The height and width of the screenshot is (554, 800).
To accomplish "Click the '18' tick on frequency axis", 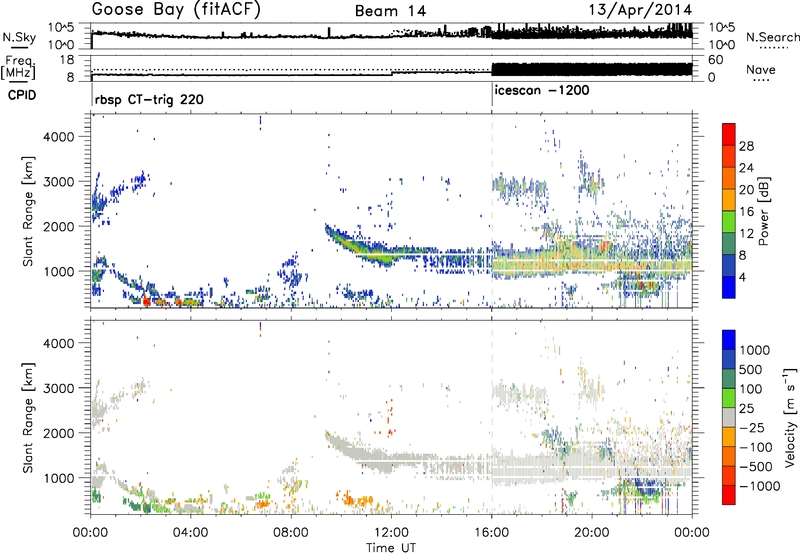I will (x=68, y=60).
